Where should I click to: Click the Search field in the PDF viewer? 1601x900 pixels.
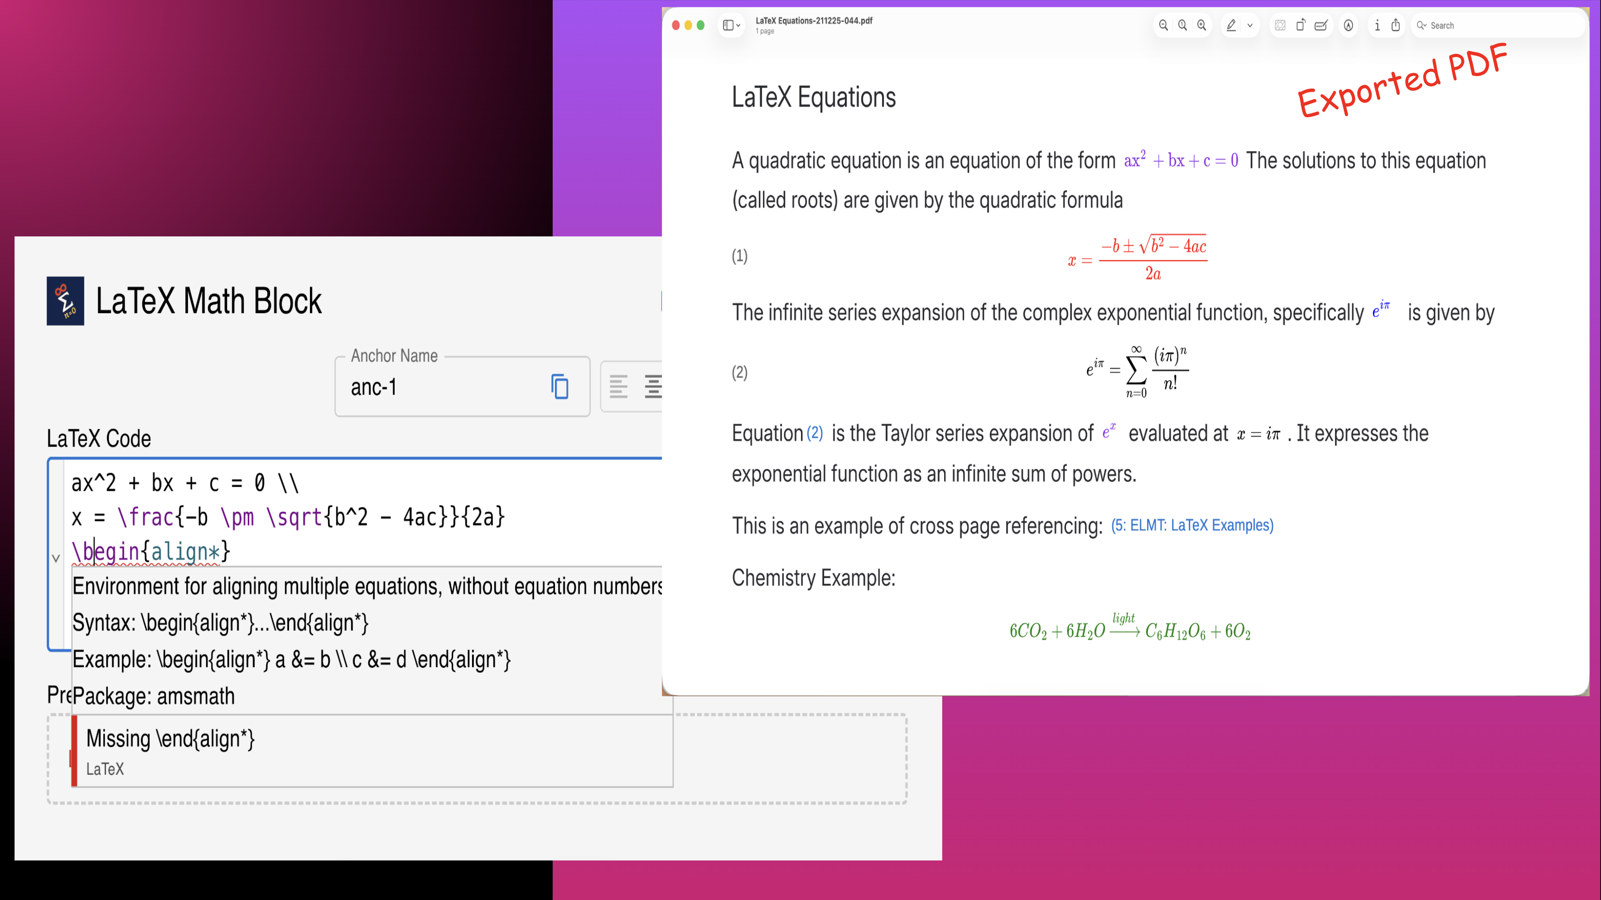(1498, 25)
